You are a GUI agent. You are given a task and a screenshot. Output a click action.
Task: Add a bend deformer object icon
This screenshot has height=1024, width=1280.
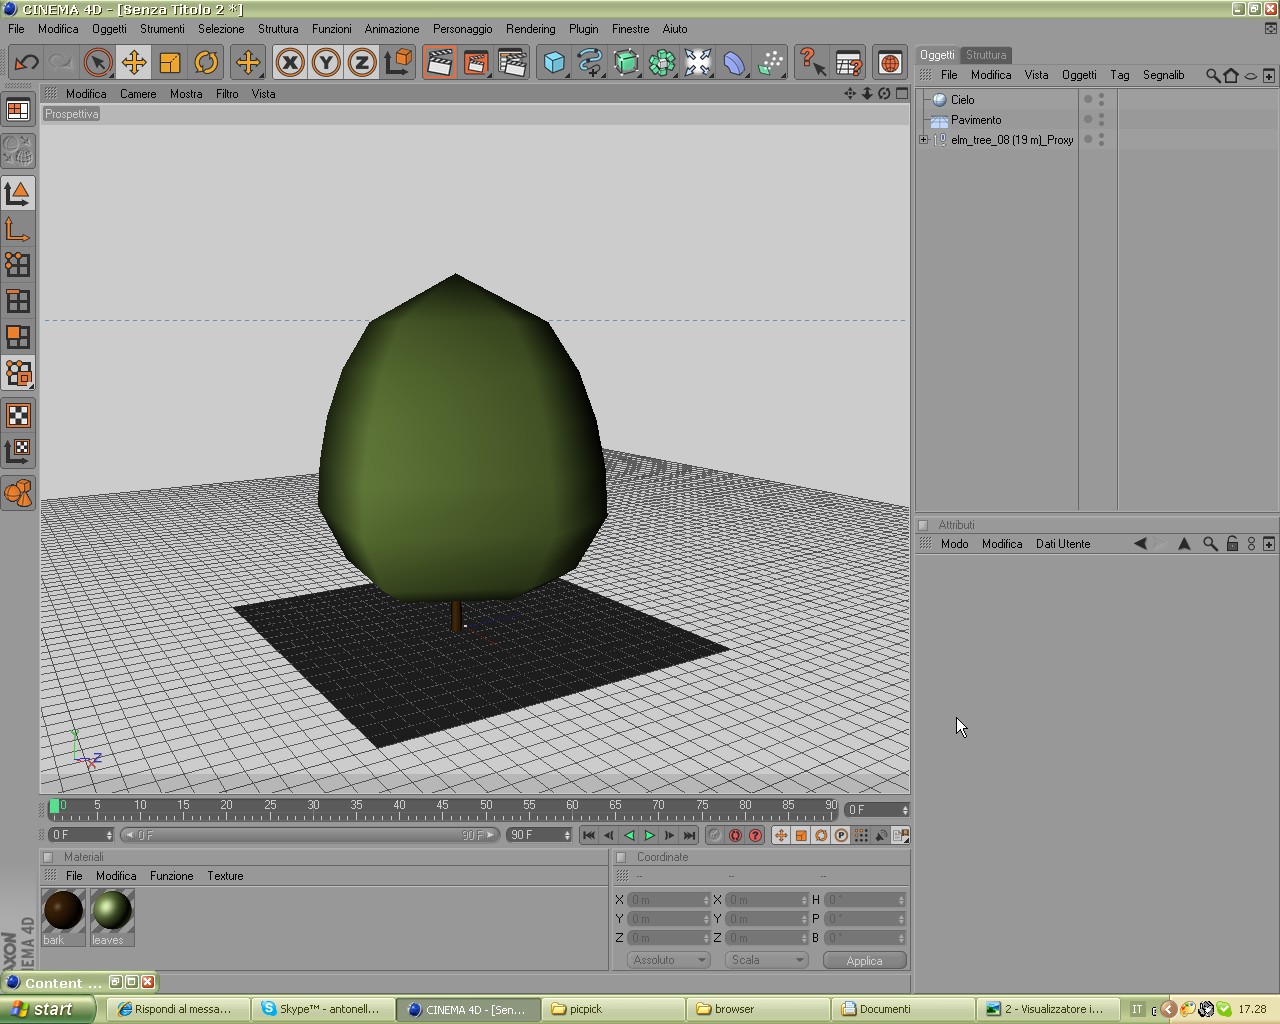[734, 63]
